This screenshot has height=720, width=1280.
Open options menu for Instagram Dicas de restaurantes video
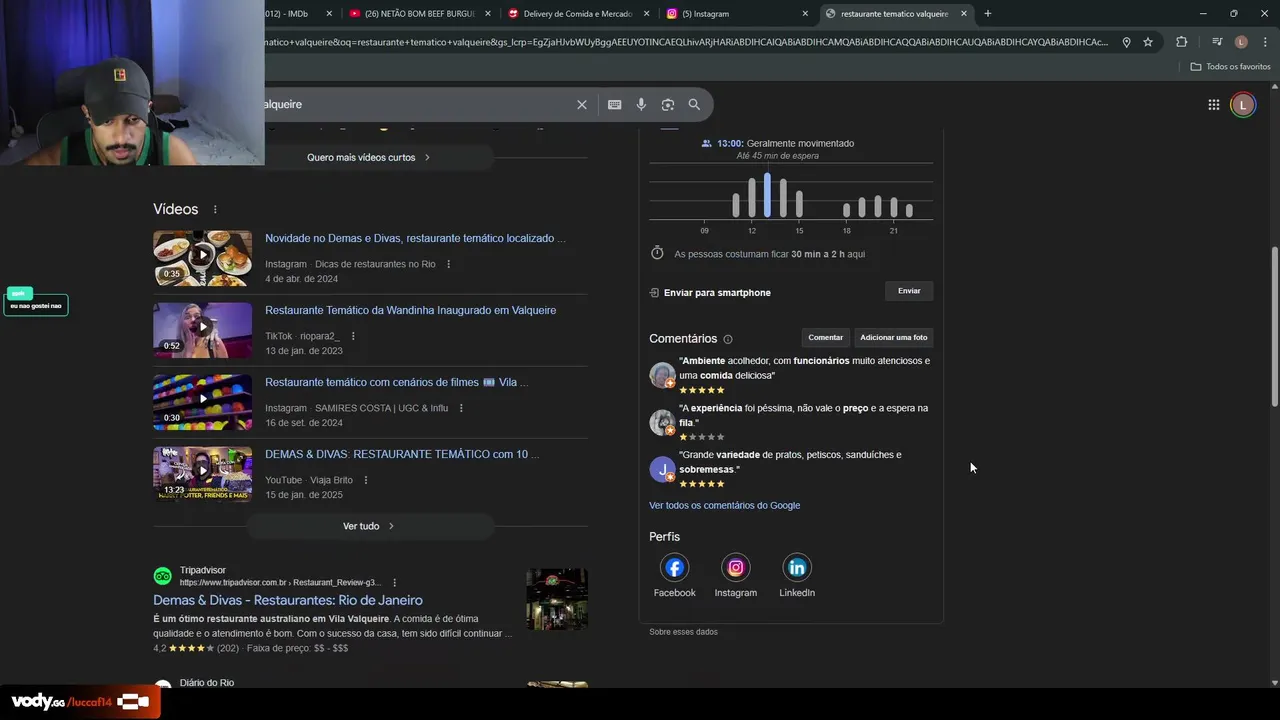click(448, 264)
